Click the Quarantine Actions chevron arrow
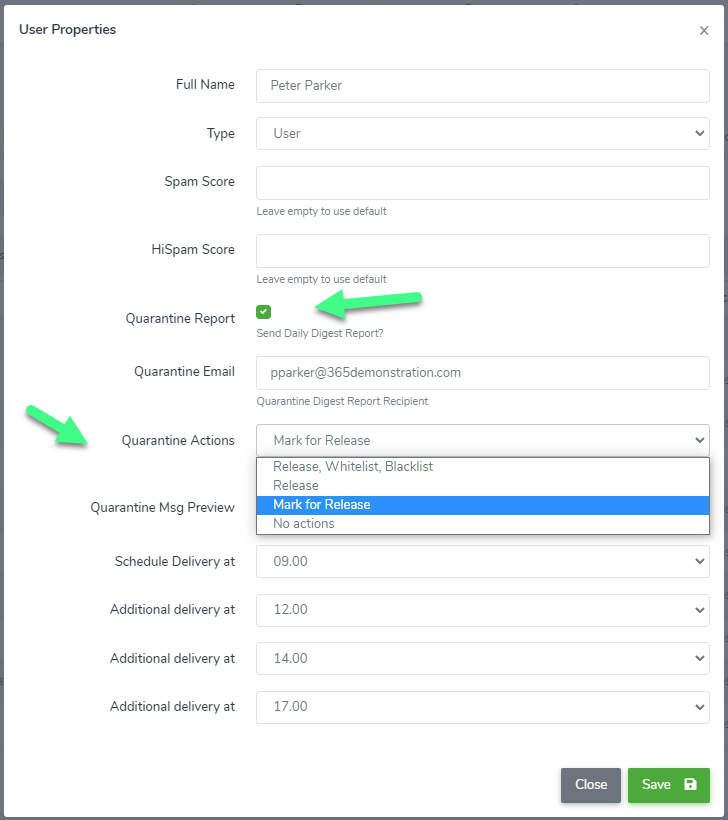 [x=699, y=440]
